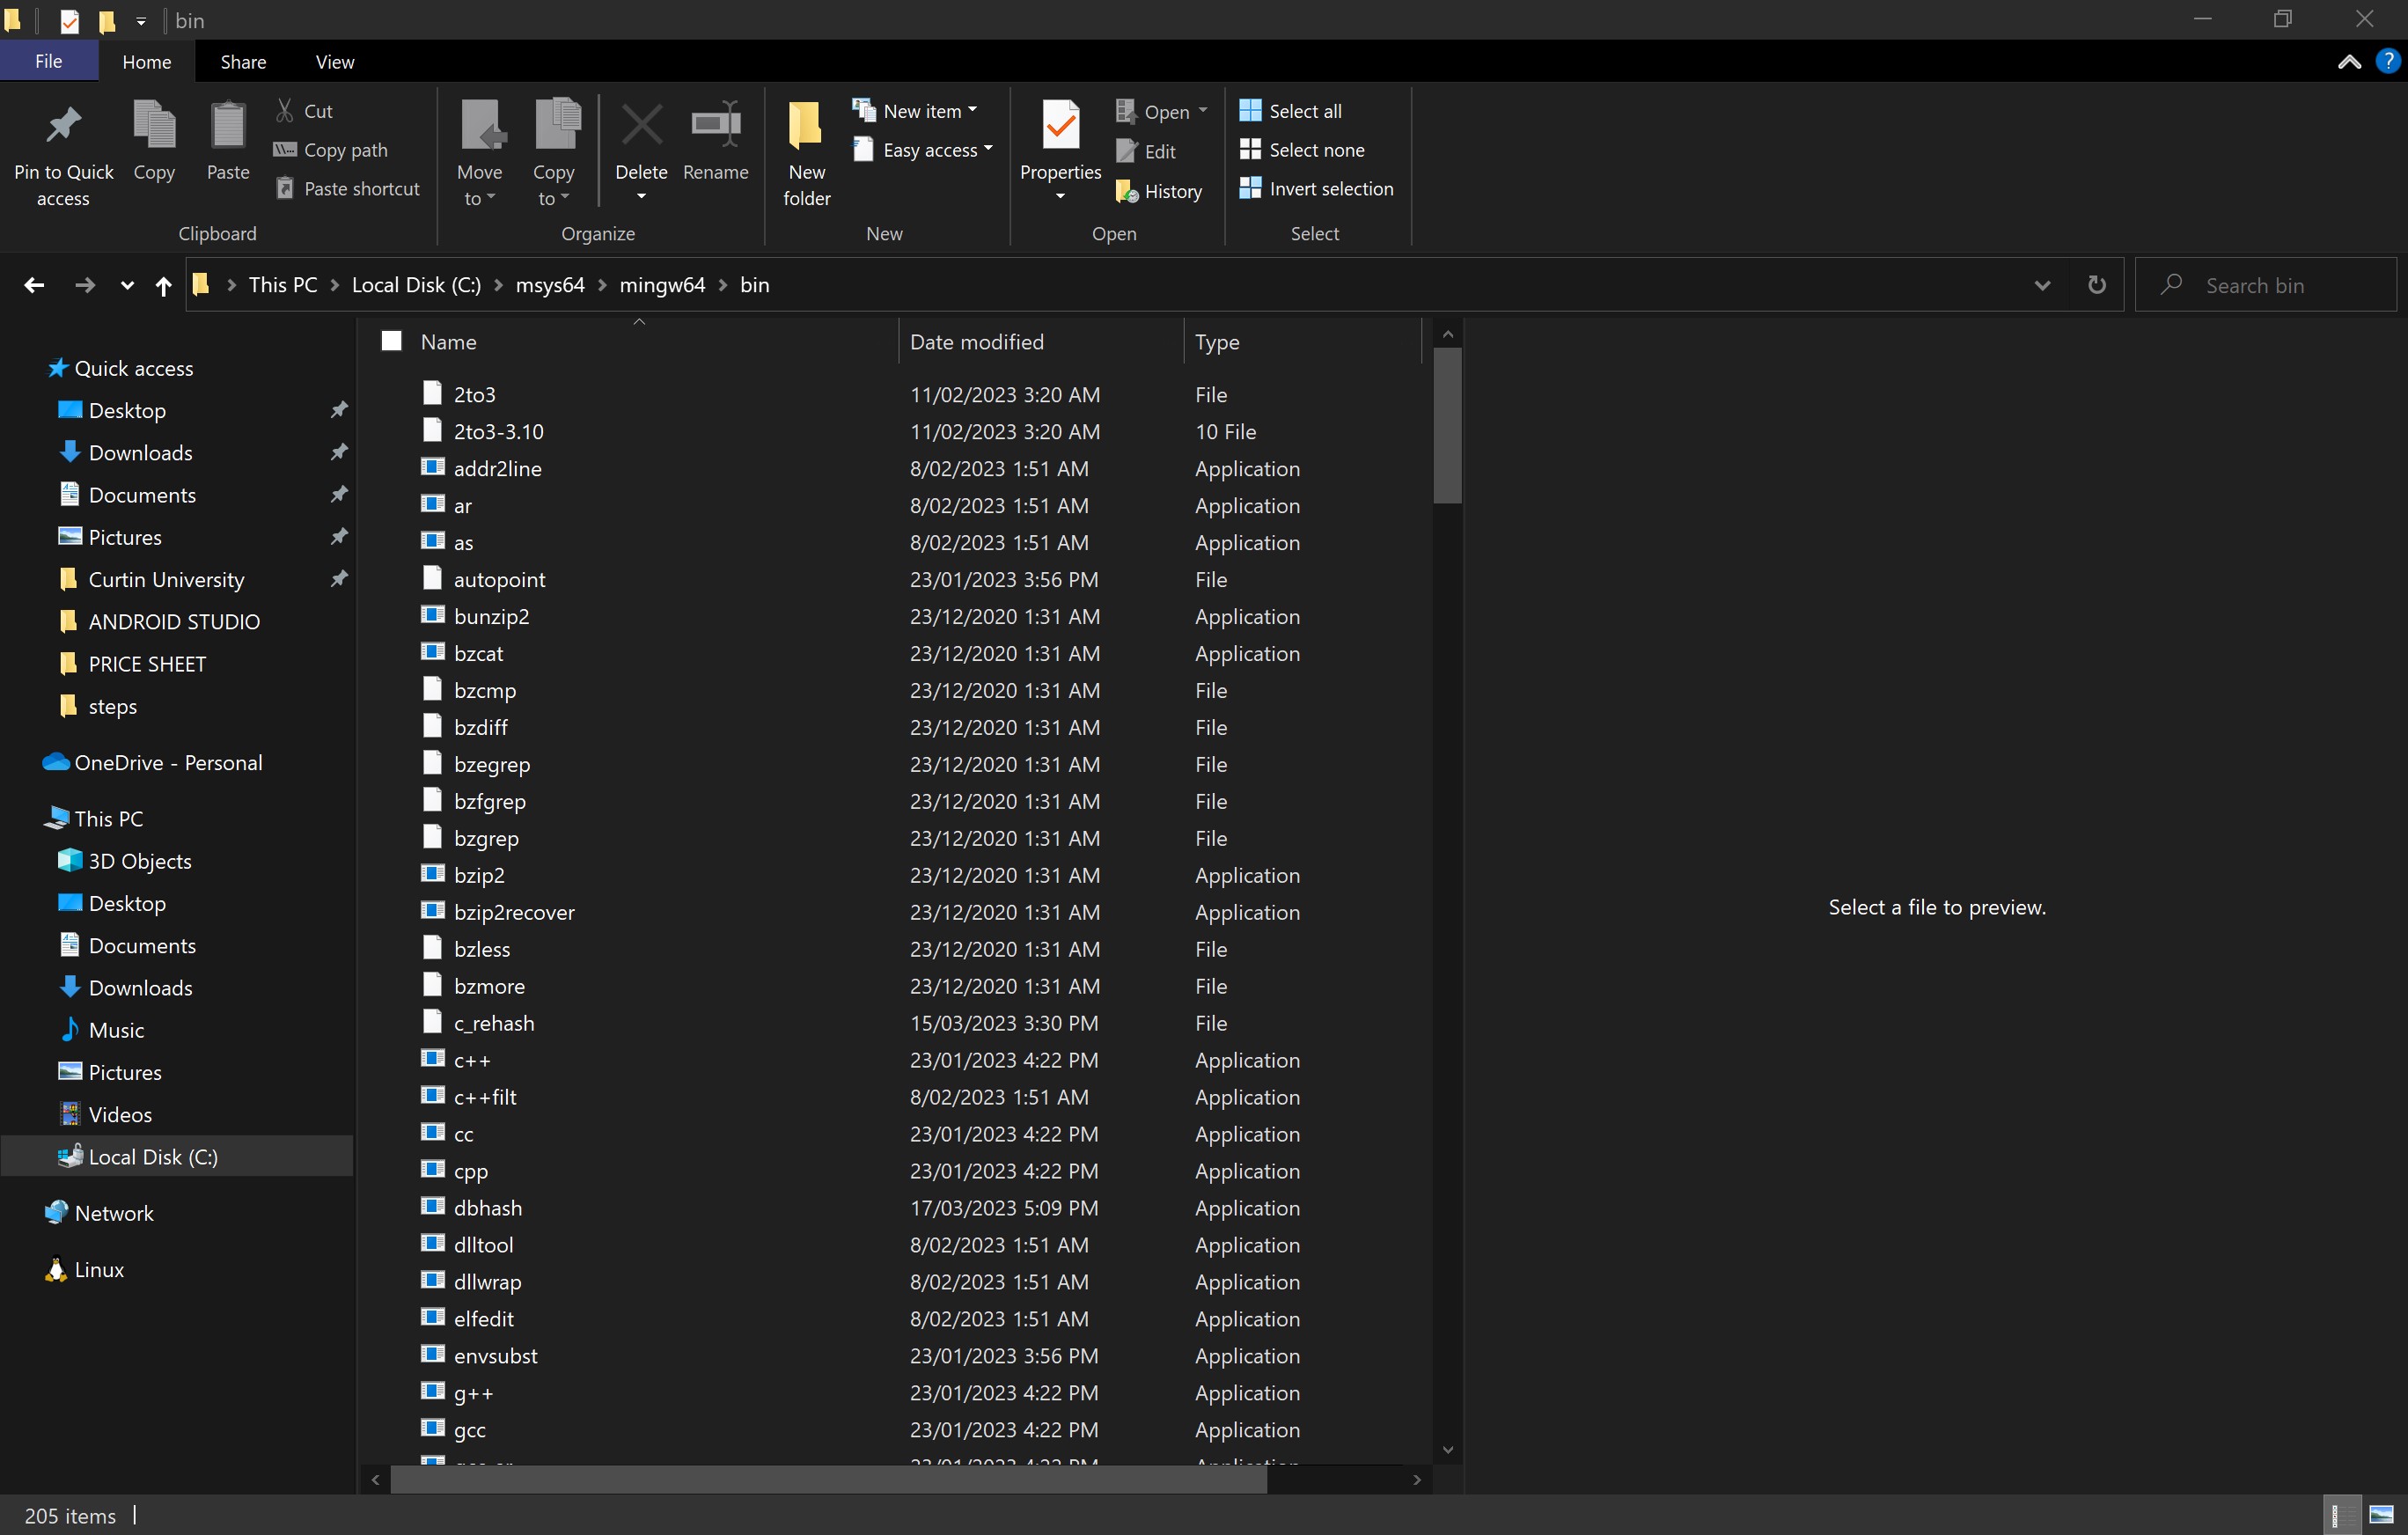Sort by Type column header
The image size is (2408, 1535).
pyautogui.click(x=1301, y=342)
